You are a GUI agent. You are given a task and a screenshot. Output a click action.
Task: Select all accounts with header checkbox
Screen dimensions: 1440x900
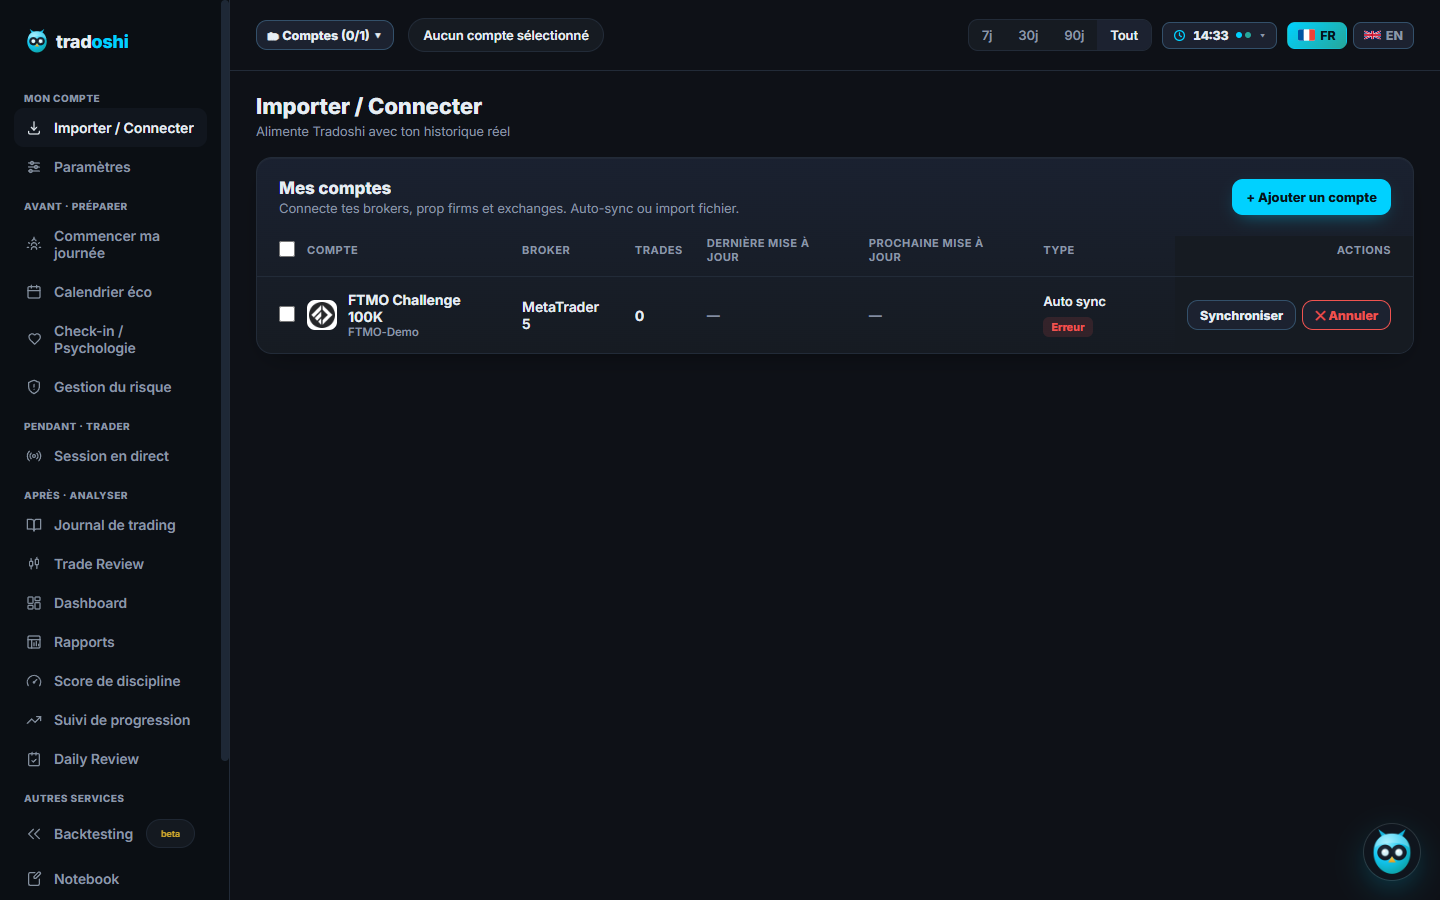287,249
